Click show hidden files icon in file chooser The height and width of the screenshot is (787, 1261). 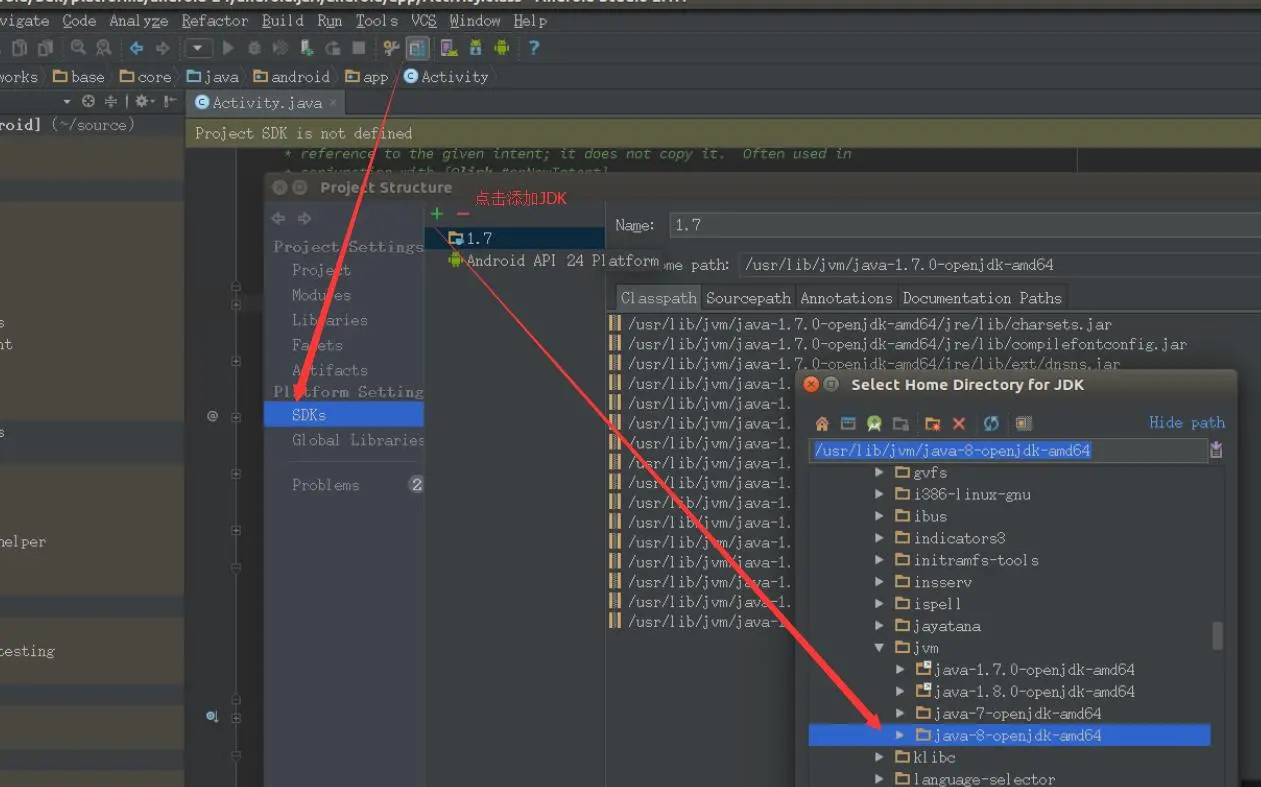[1023, 423]
